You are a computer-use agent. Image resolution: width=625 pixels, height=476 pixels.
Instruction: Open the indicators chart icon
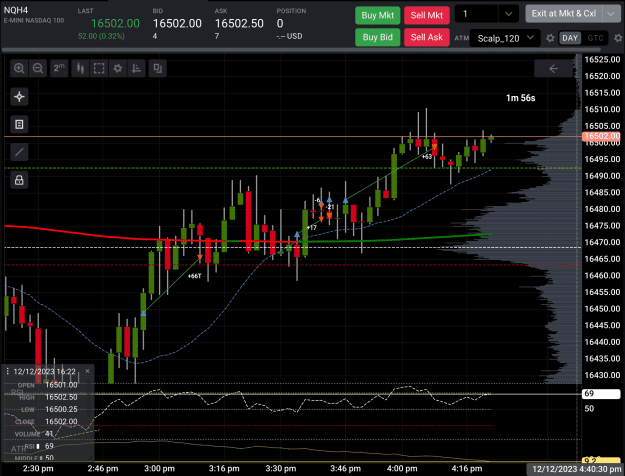click(x=136, y=69)
